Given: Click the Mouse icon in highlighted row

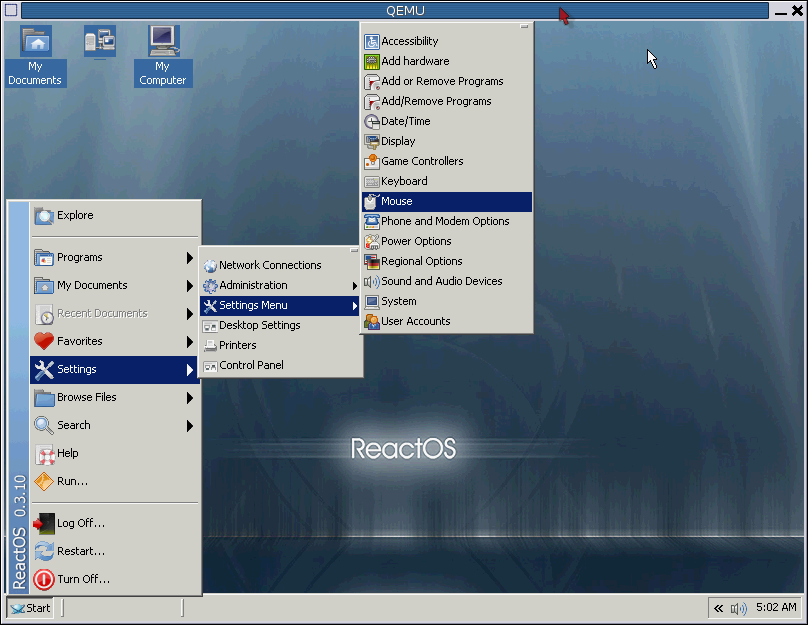Looking at the screenshot, I should [x=372, y=201].
